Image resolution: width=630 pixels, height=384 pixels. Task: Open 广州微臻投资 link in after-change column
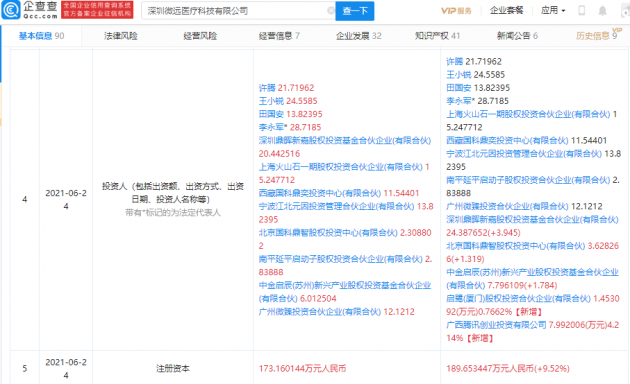click(x=507, y=206)
